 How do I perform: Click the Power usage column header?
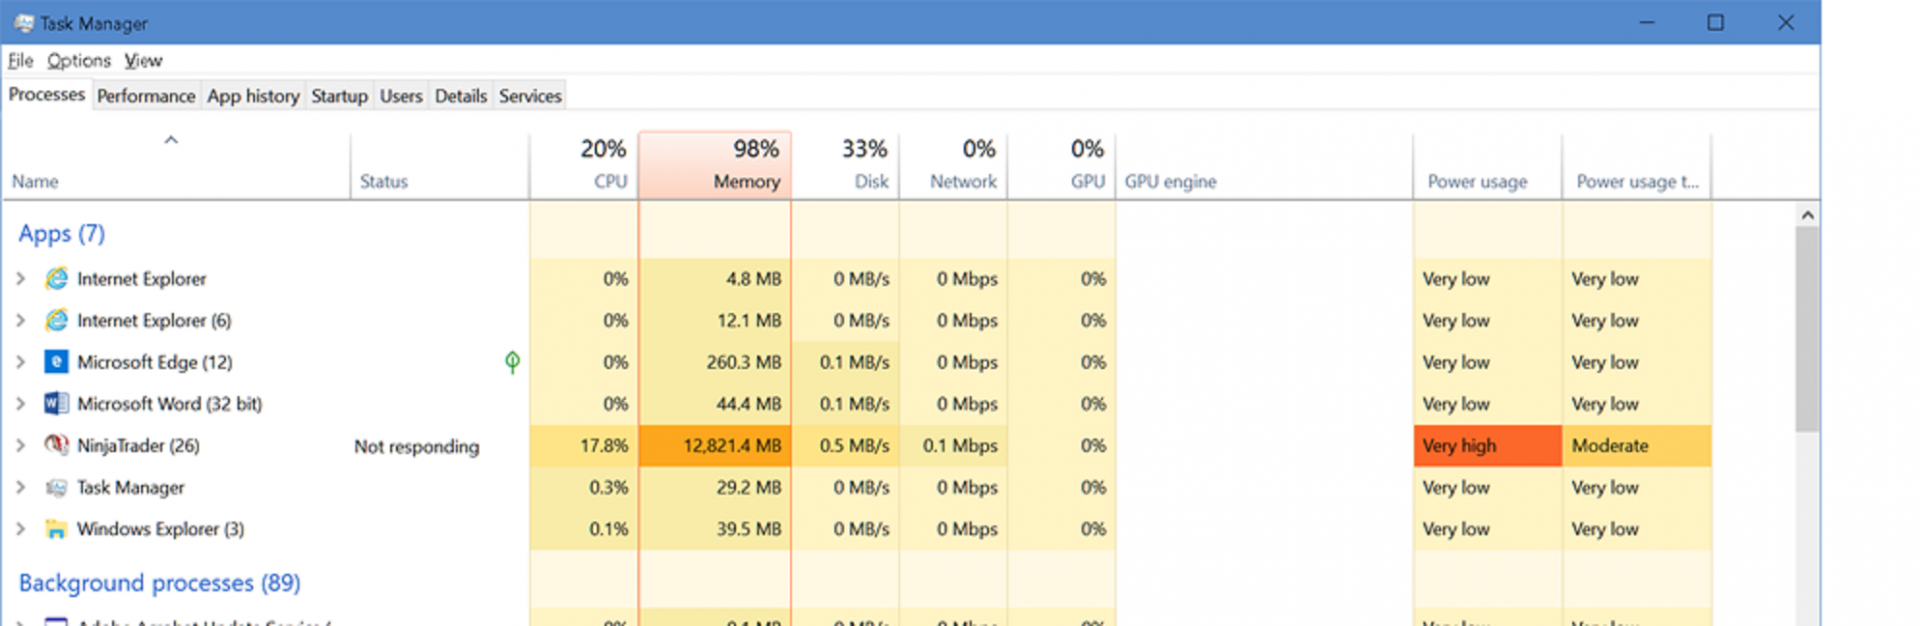click(x=1488, y=165)
